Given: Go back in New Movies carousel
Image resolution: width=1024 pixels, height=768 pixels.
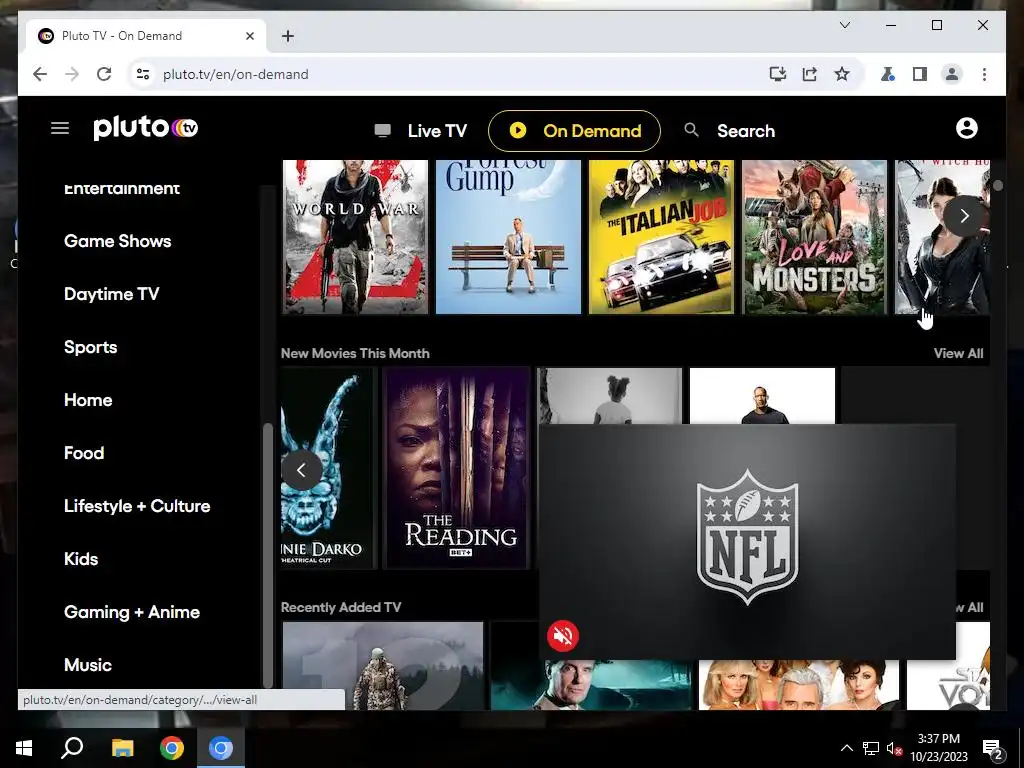Looking at the screenshot, I should 301,470.
